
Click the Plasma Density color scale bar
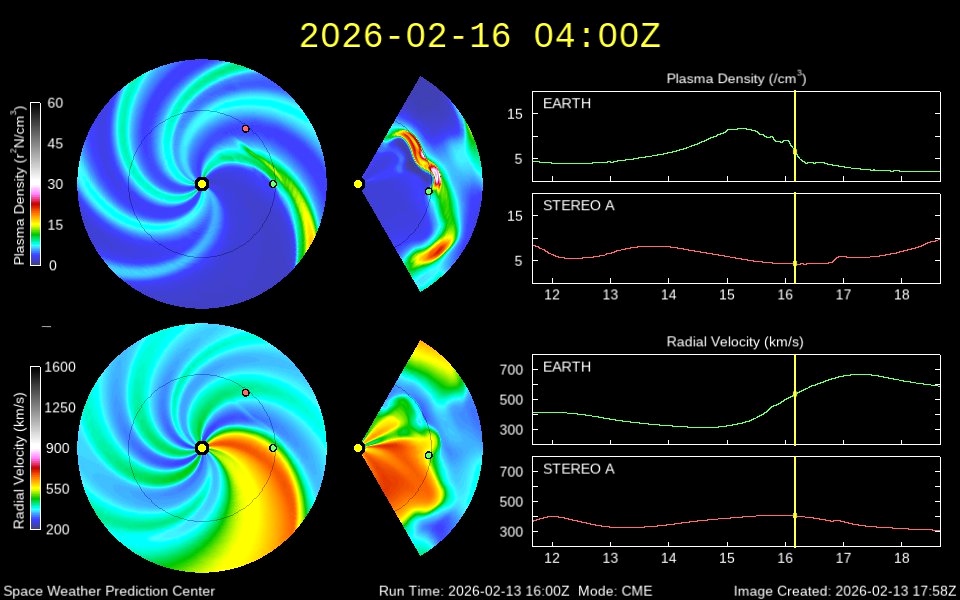[x=35, y=184]
